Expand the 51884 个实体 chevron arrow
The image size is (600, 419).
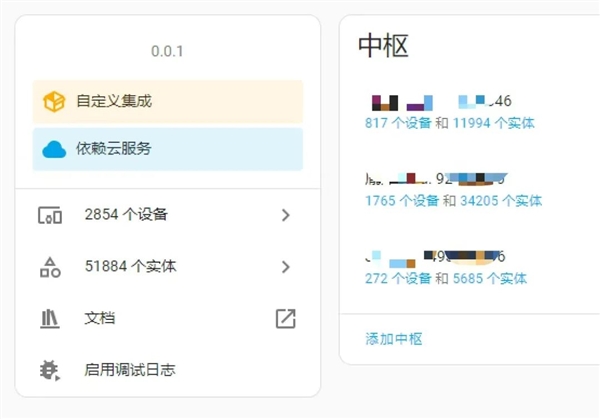pyautogui.click(x=285, y=267)
